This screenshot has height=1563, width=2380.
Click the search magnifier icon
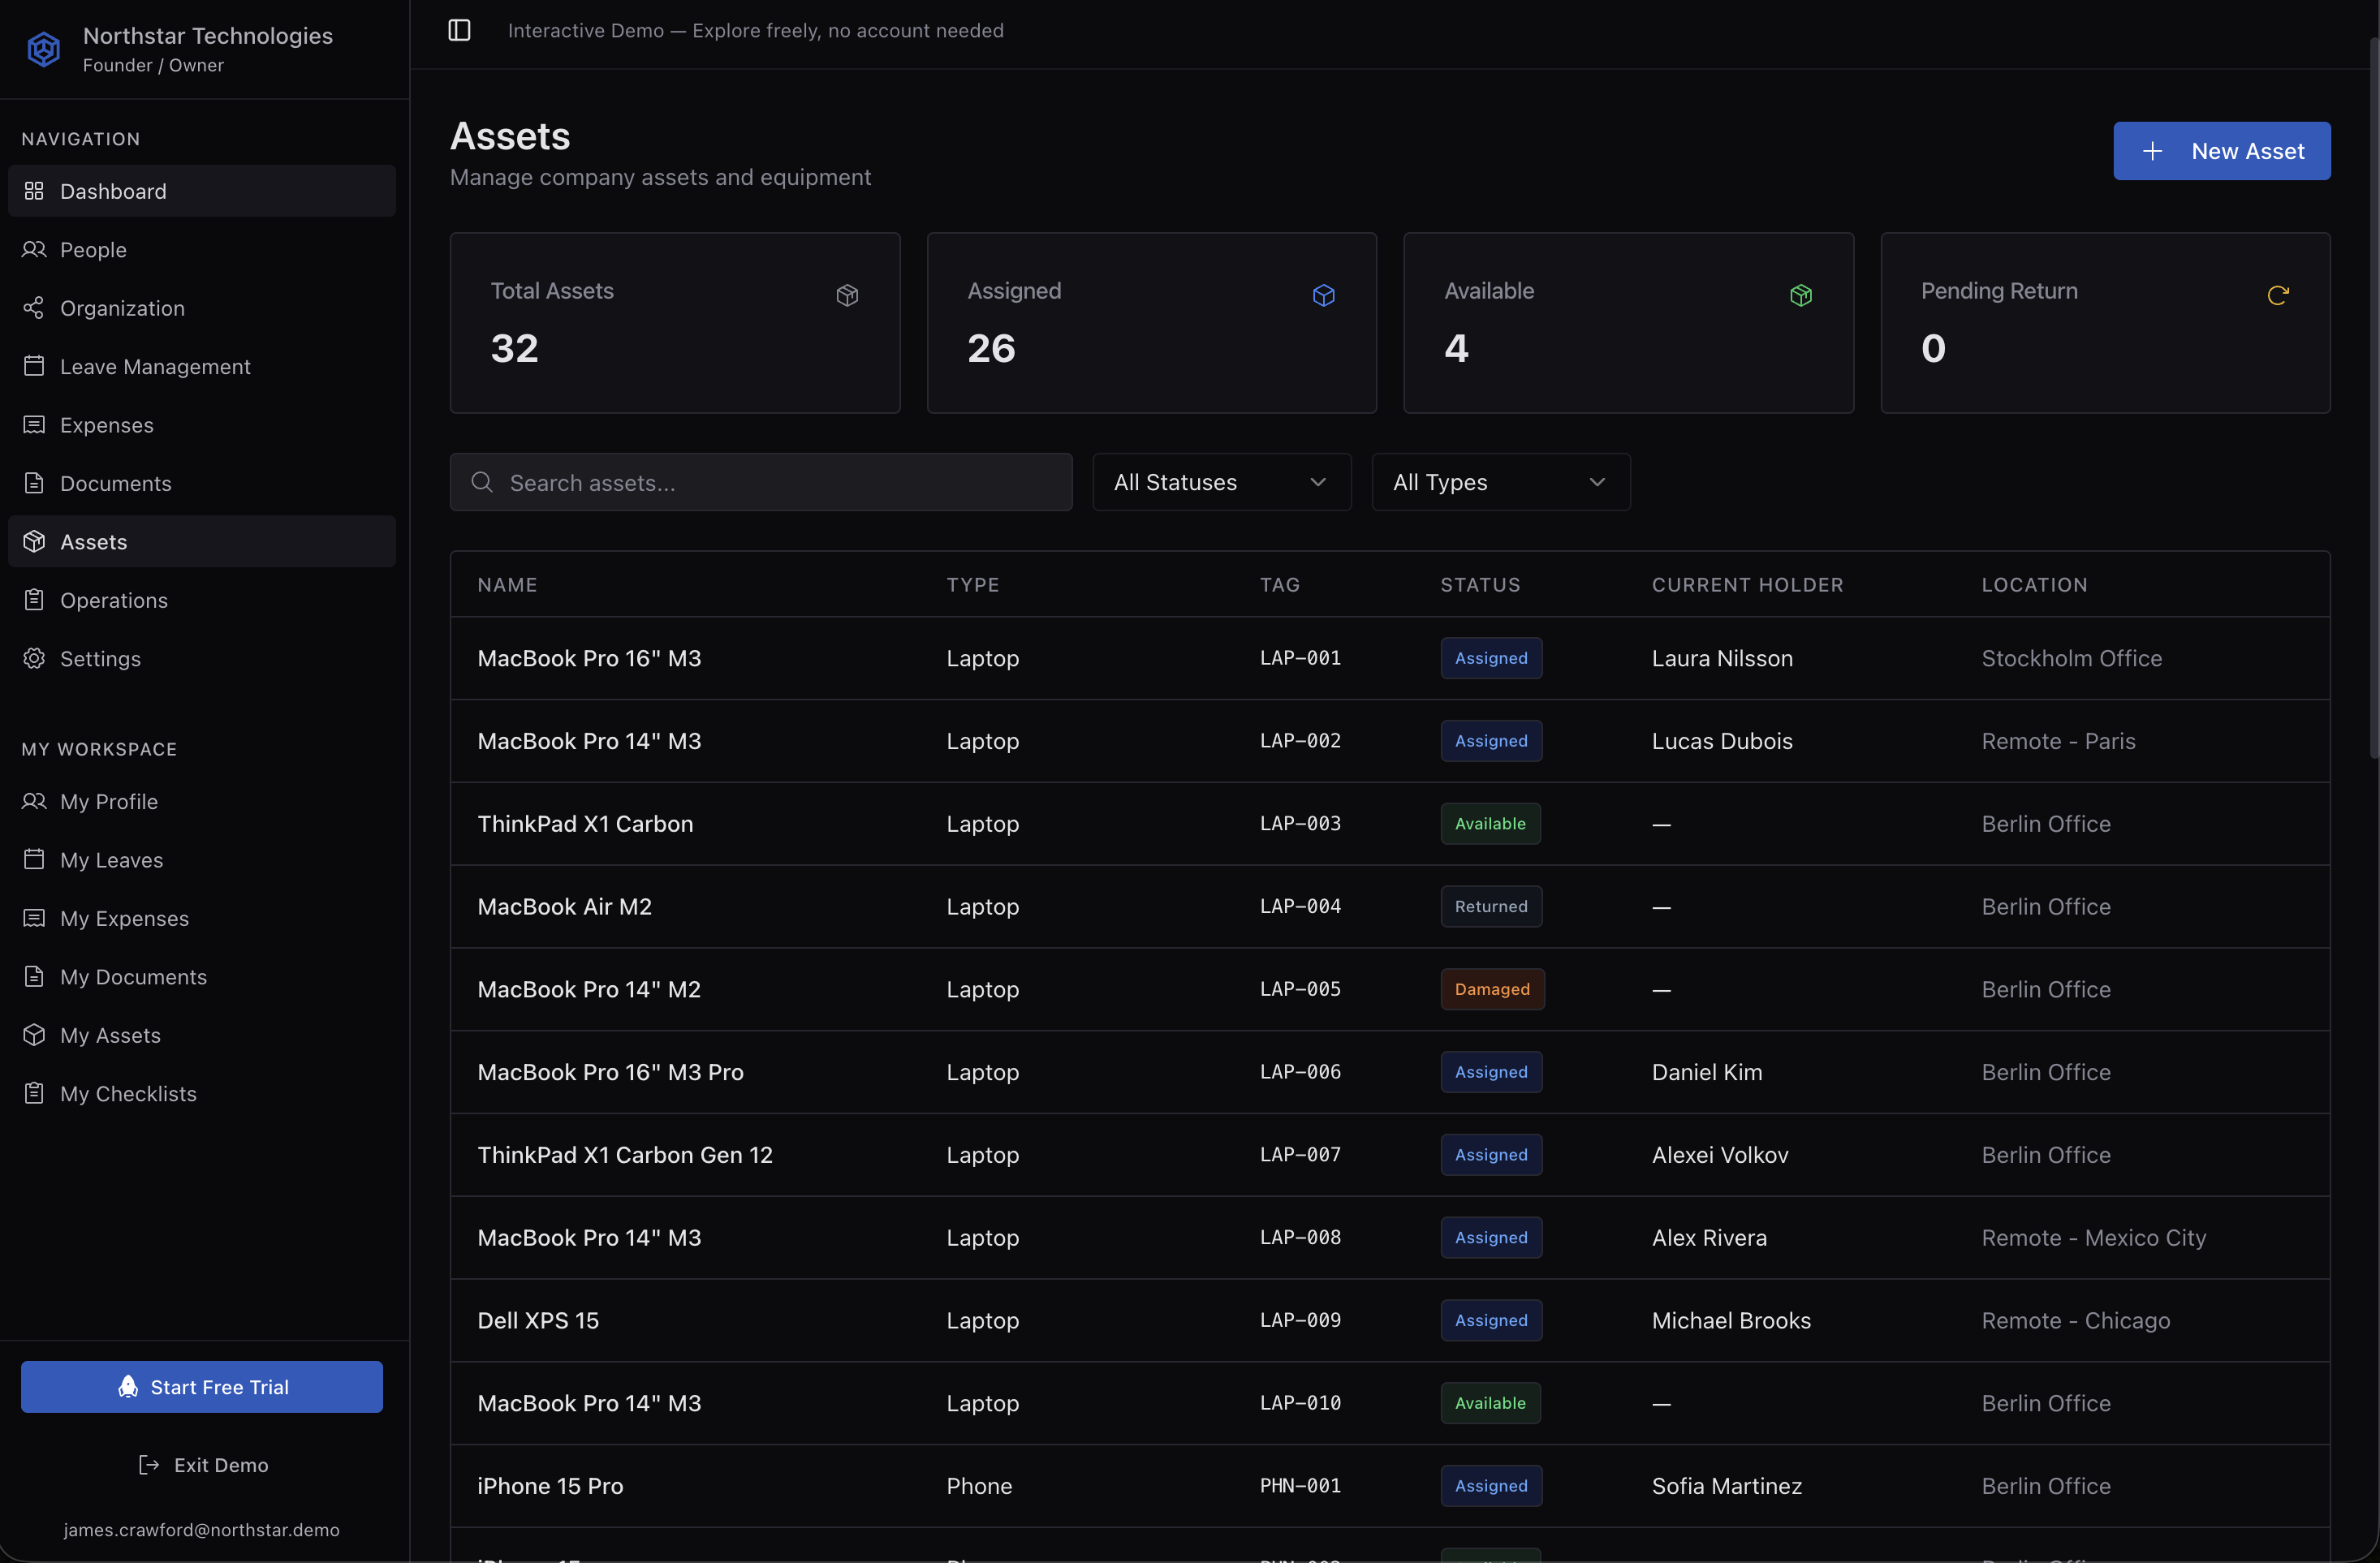click(x=482, y=482)
